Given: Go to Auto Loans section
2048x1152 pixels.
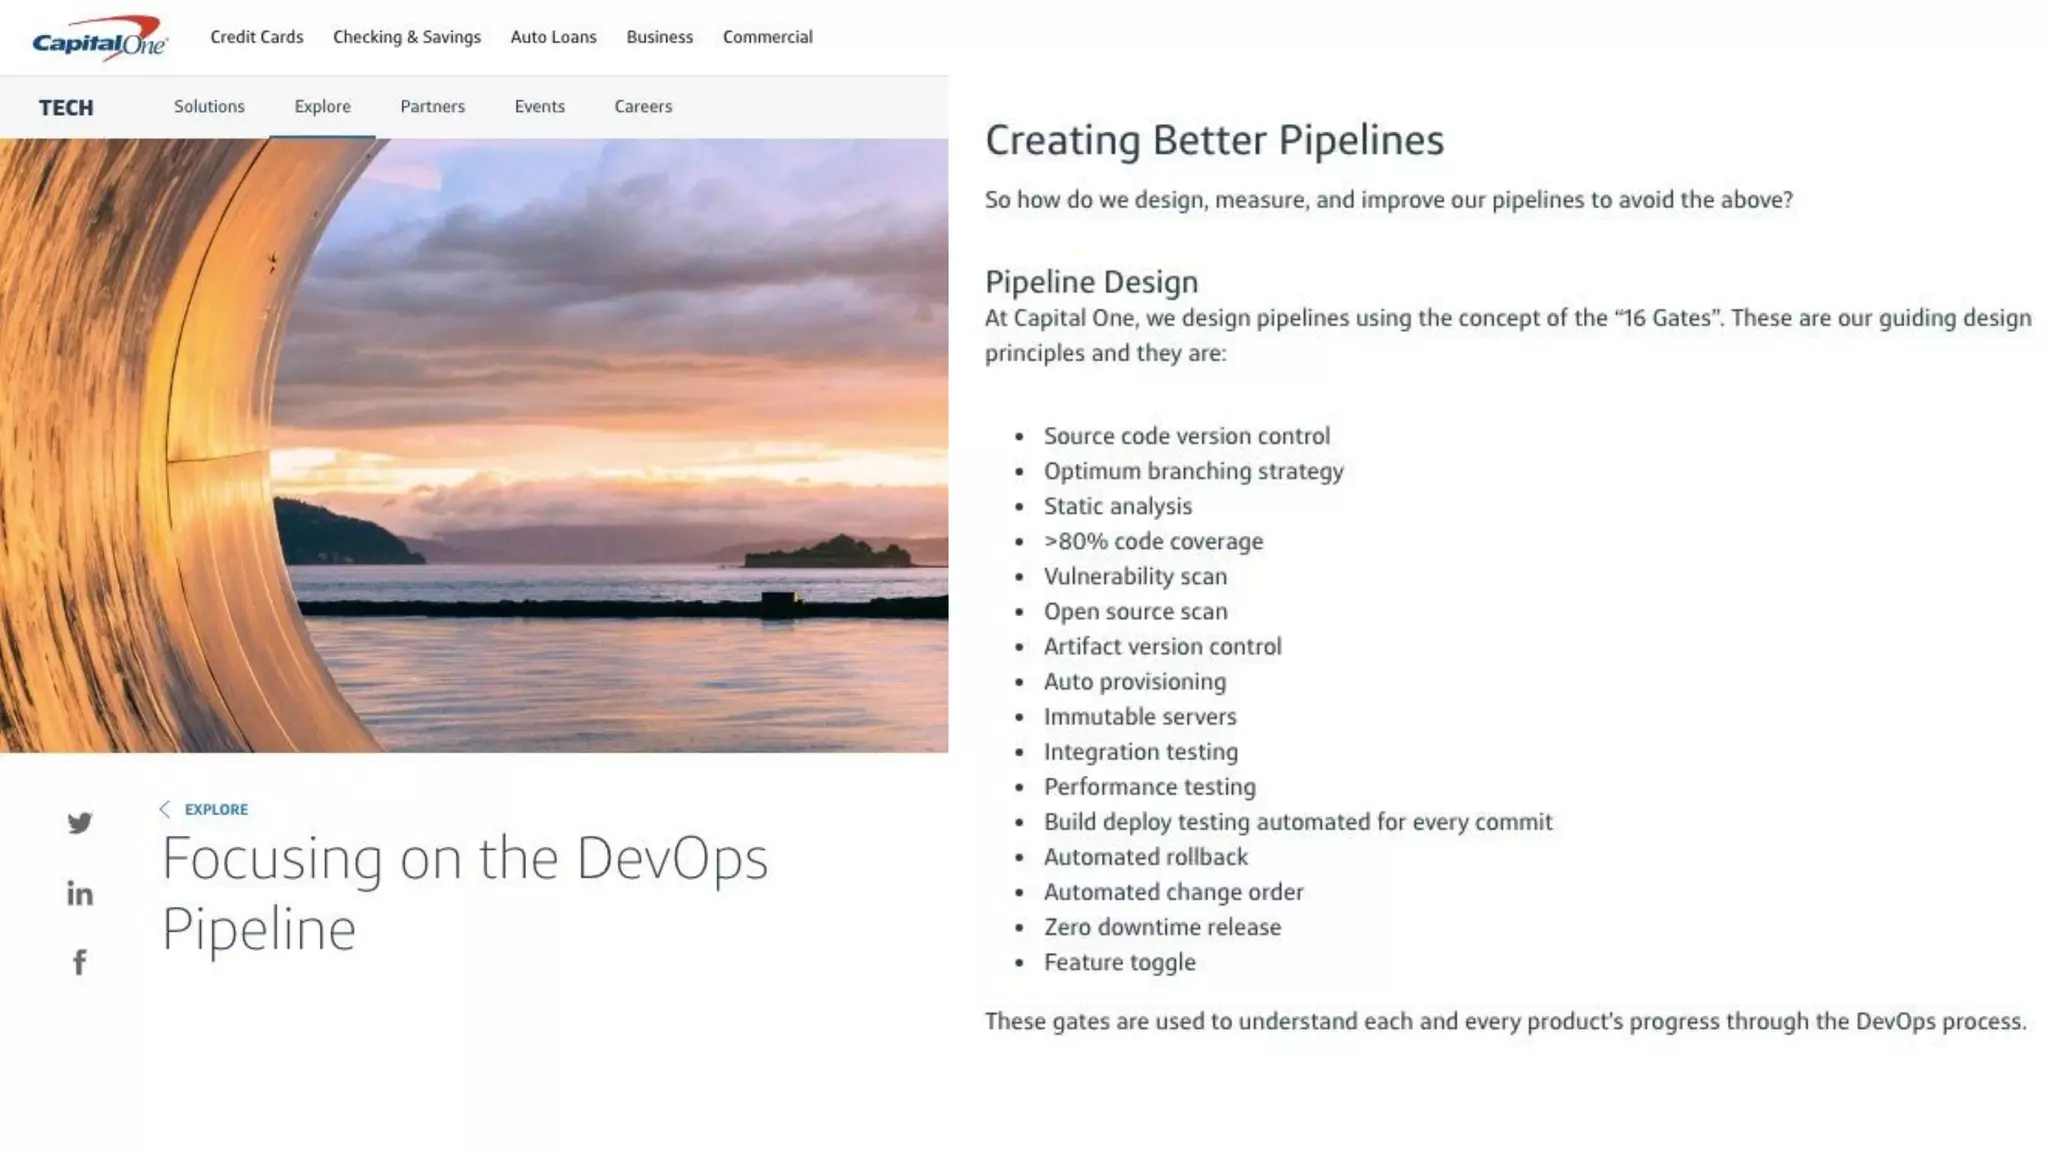Looking at the screenshot, I should (x=553, y=37).
